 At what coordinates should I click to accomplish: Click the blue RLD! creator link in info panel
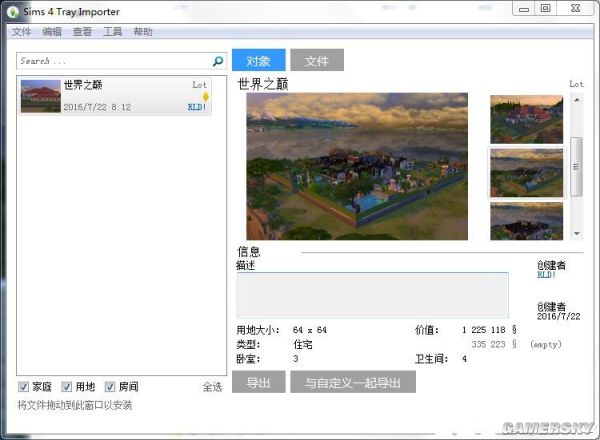pos(546,275)
